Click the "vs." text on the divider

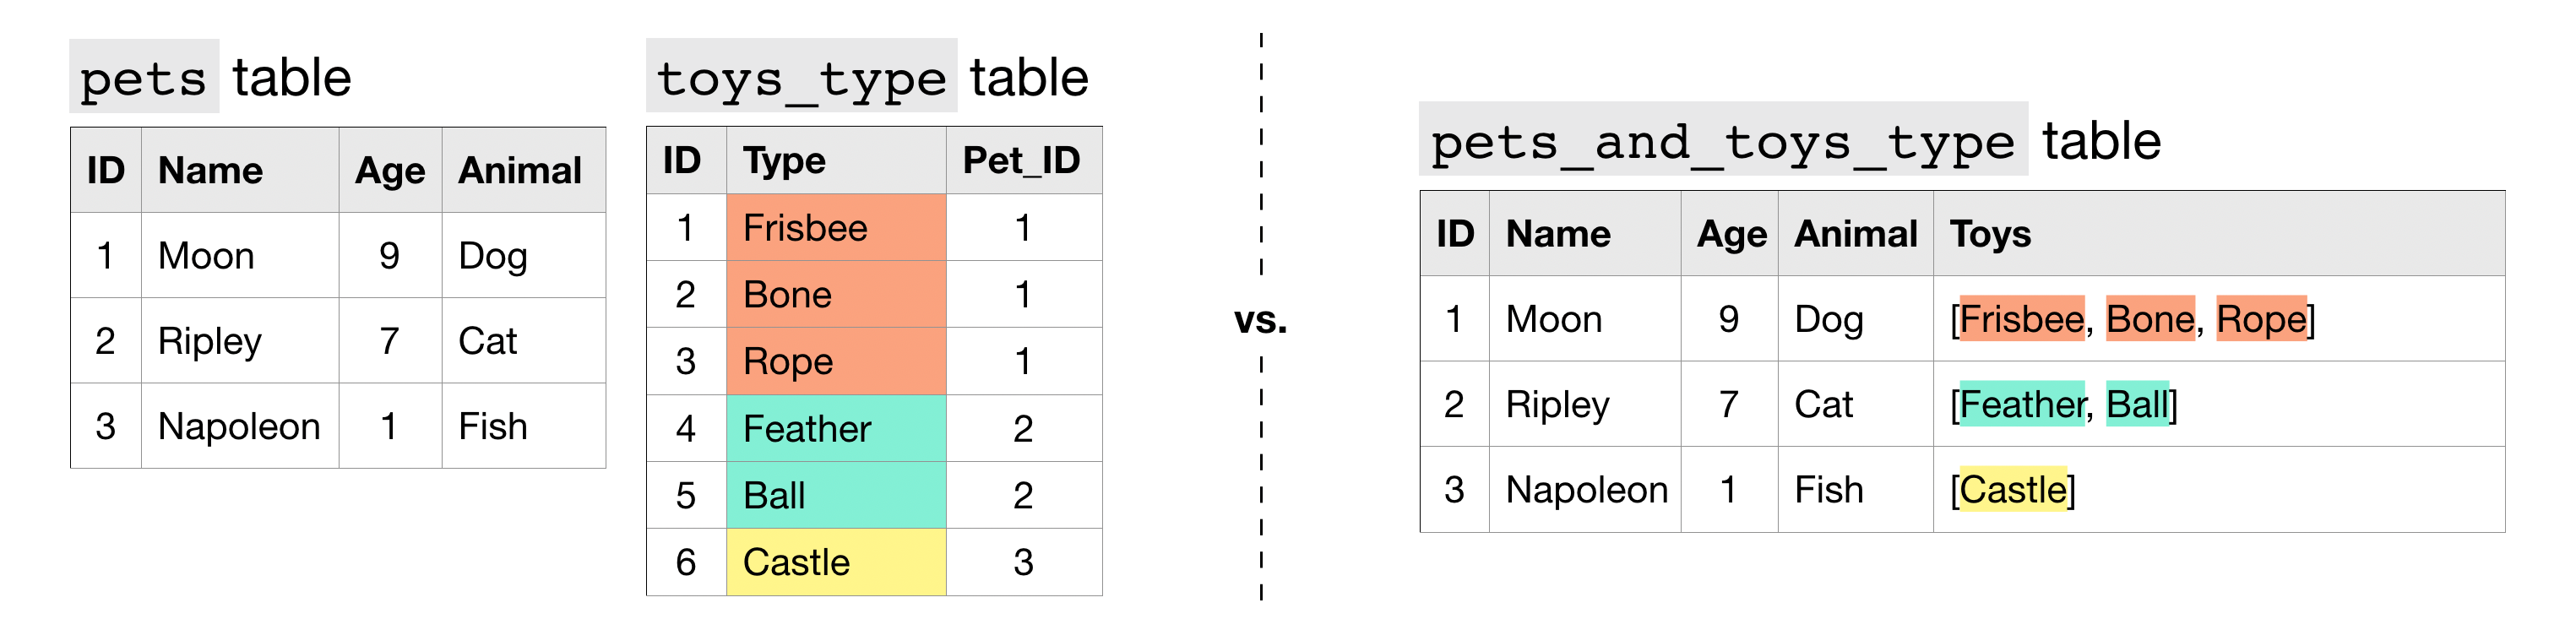coord(1260,320)
